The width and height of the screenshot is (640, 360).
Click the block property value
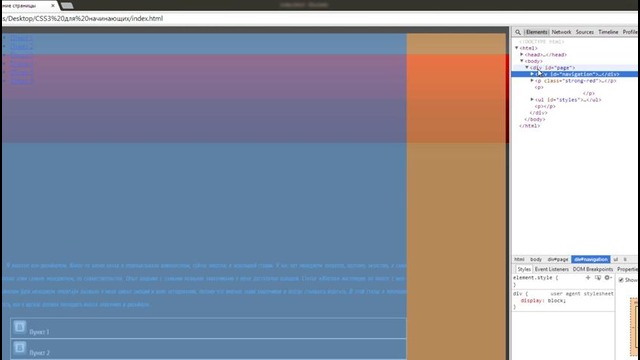pyautogui.click(x=556, y=300)
